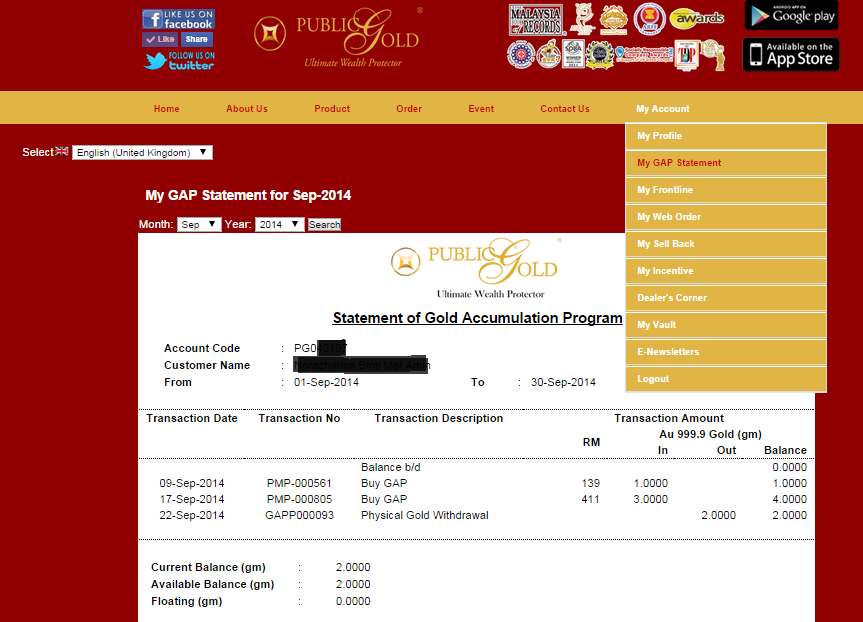Click the In value 3.0000
Viewport: 863px width, 622px height.
point(651,499)
